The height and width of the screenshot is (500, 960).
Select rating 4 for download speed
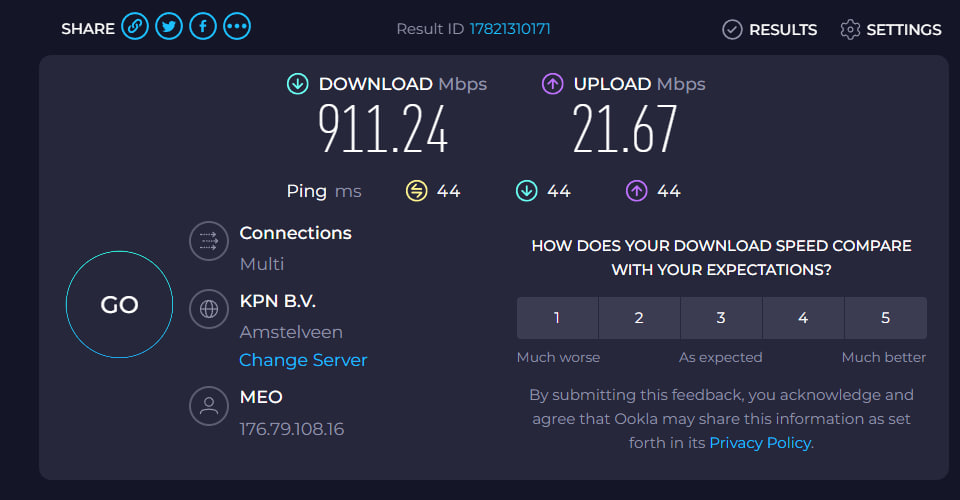(x=803, y=318)
